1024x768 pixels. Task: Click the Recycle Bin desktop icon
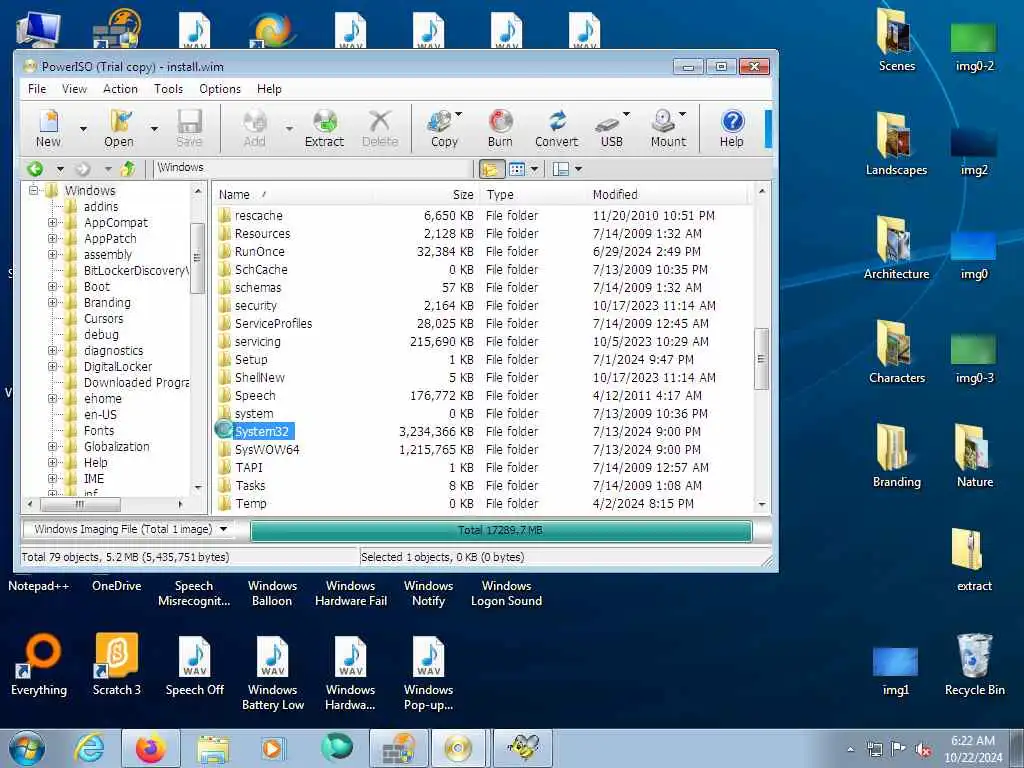click(x=974, y=665)
